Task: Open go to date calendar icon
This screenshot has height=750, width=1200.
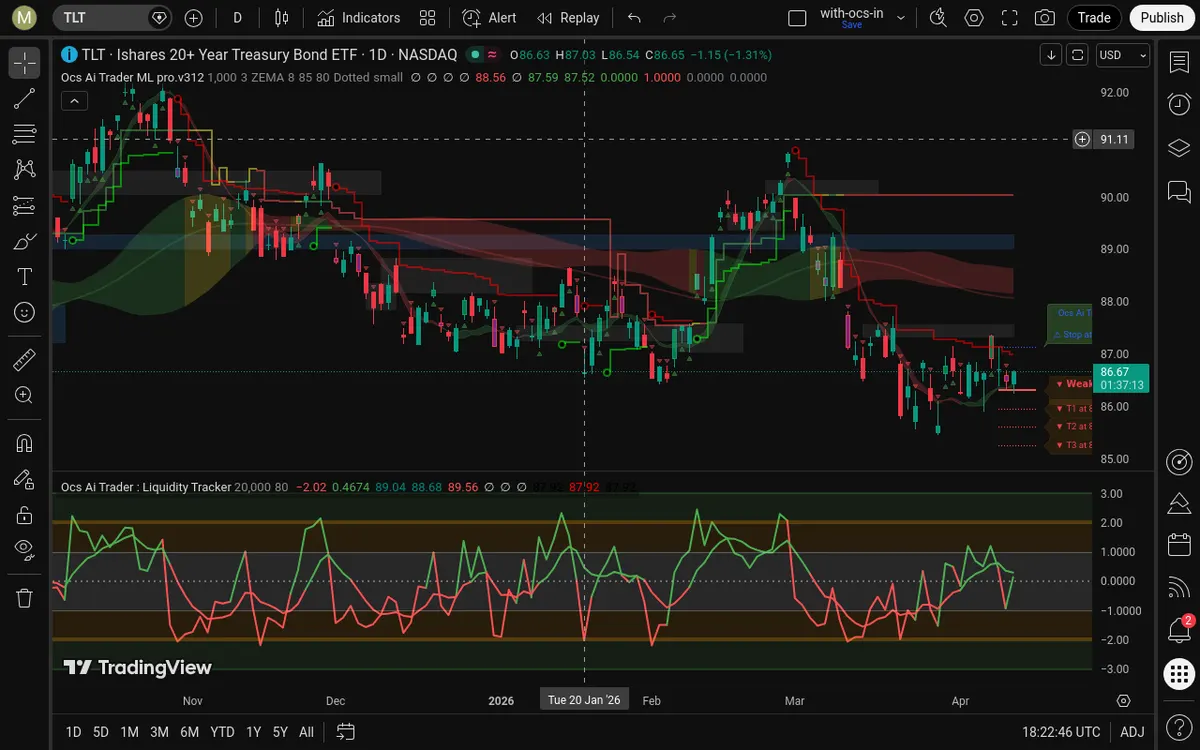Action: pyautogui.click(x=346, y=731)
